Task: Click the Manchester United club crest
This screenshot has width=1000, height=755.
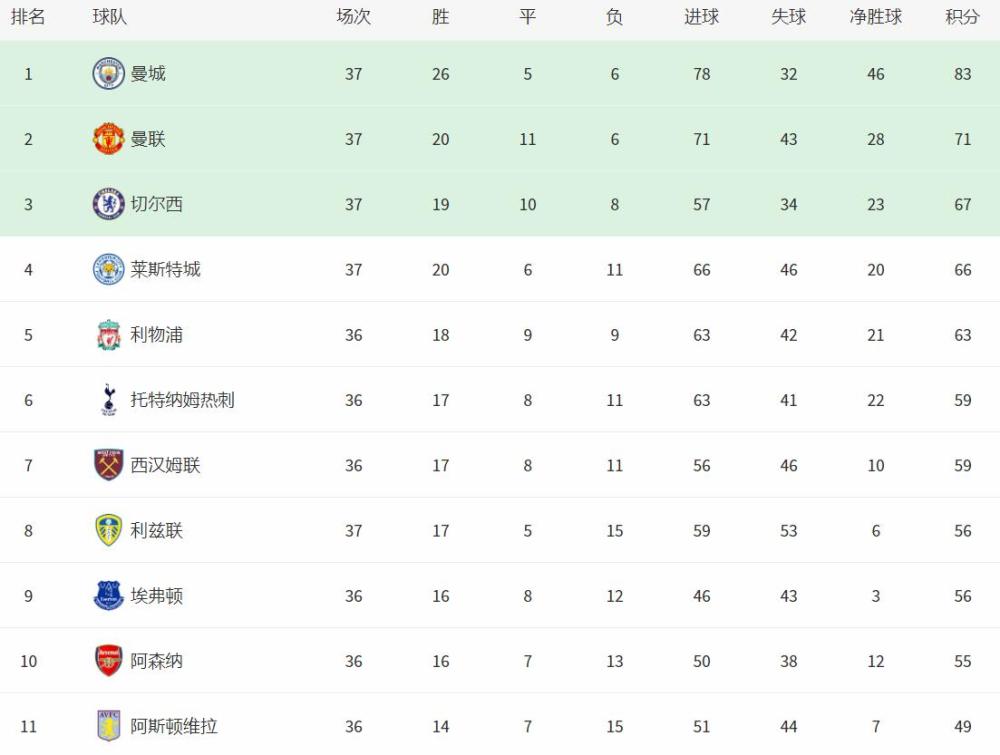Action: coord(108,139)
